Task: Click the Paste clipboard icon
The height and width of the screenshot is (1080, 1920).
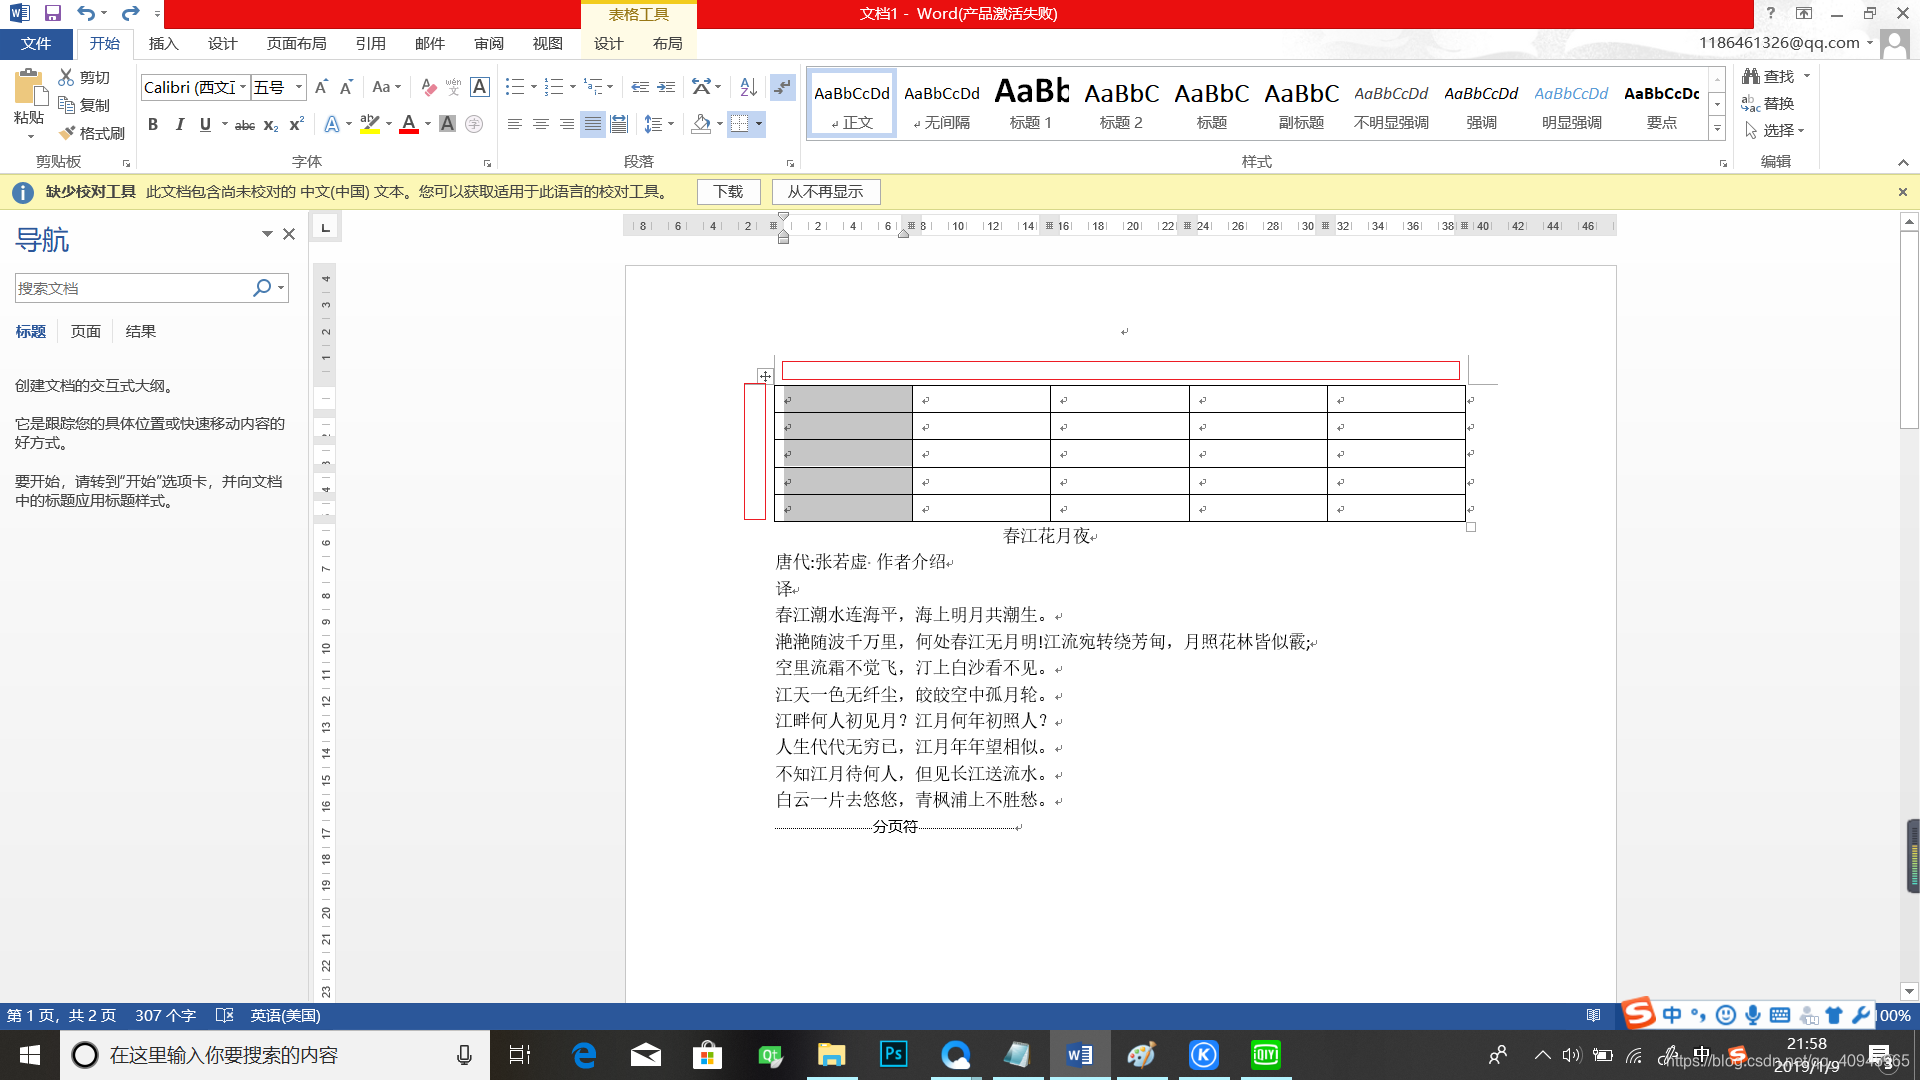Action: (x=29, y=88)
